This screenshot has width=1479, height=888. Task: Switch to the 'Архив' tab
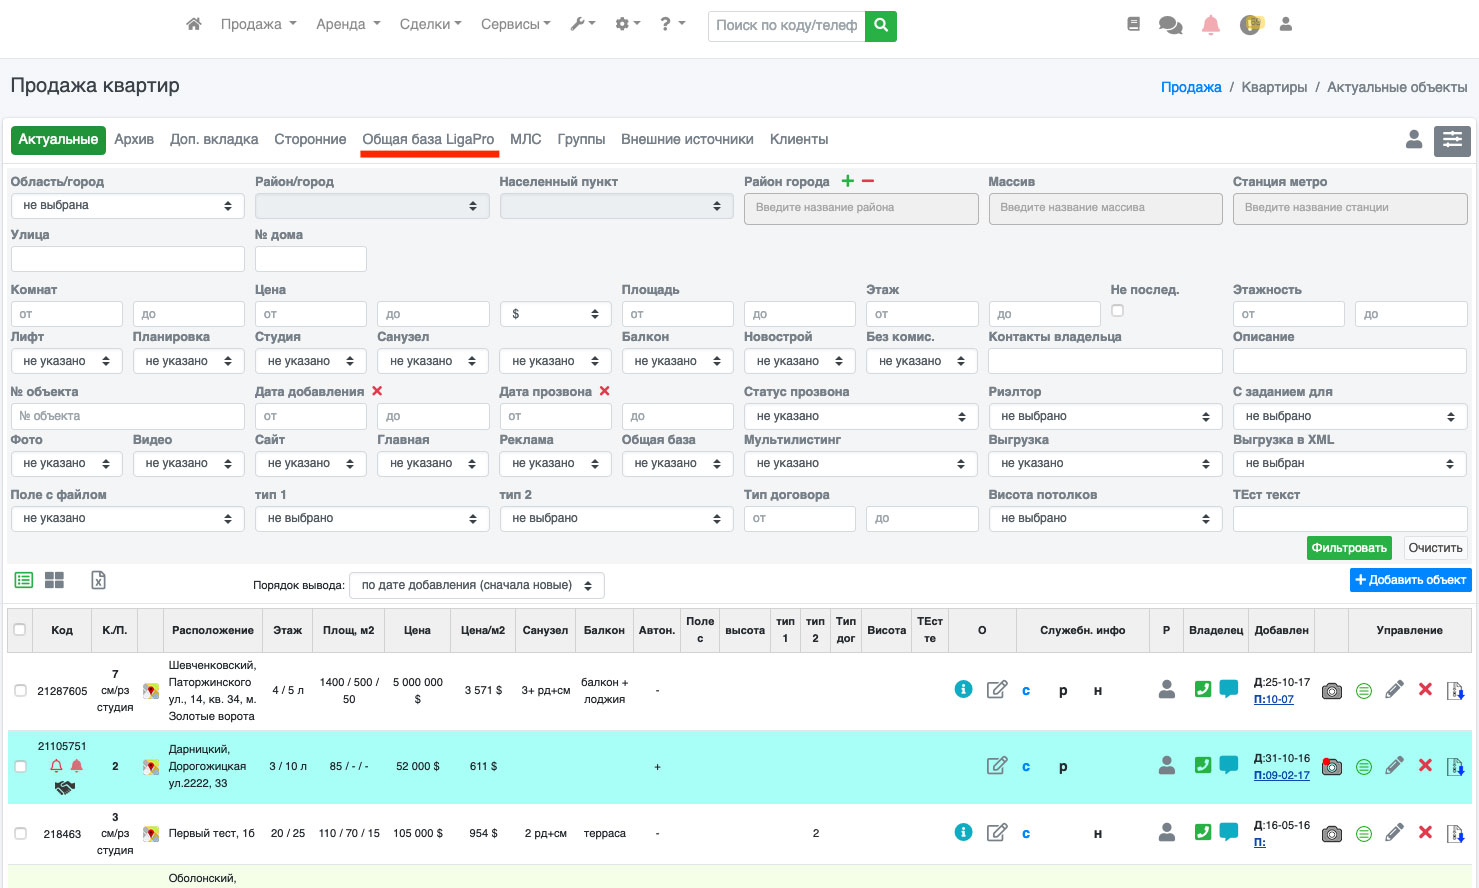(134, 140)
